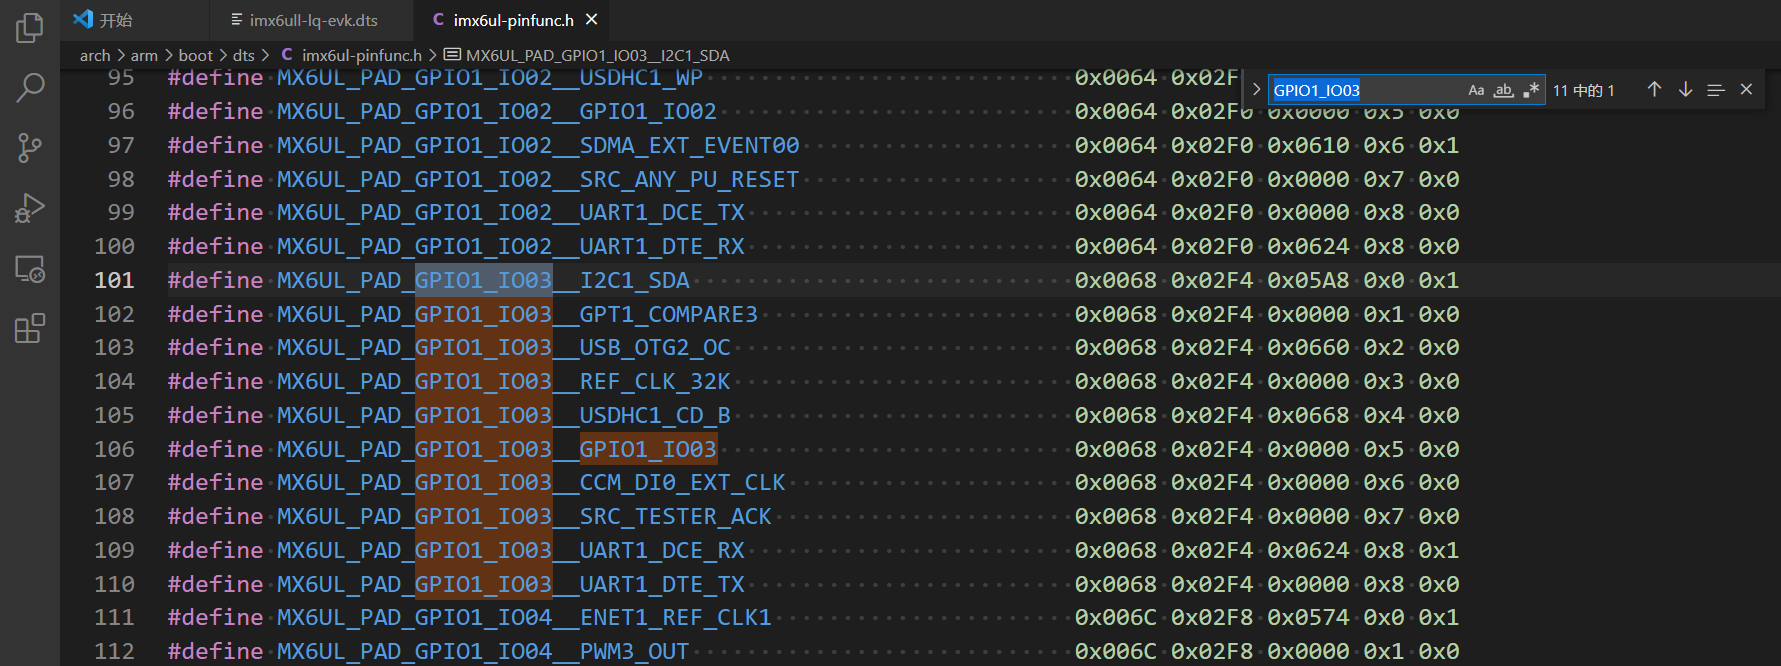Viewport: 1781px width, 666px height.
Task: Click the 0x05A8 value on line 101
Action: pyautogui.click(x=1308, y=280)
